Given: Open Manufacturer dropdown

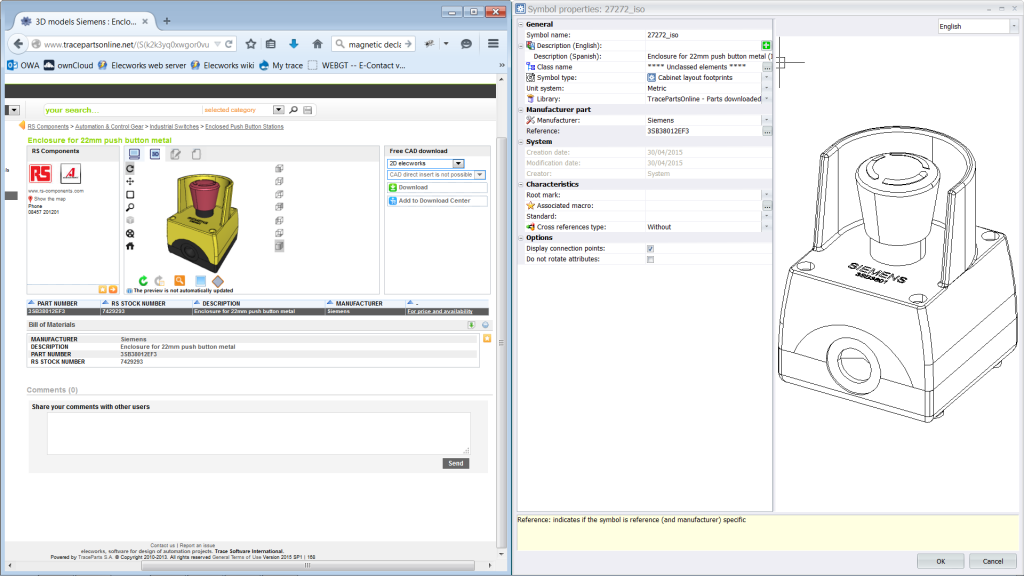Looking at the screenshot, I should point(767,120).
